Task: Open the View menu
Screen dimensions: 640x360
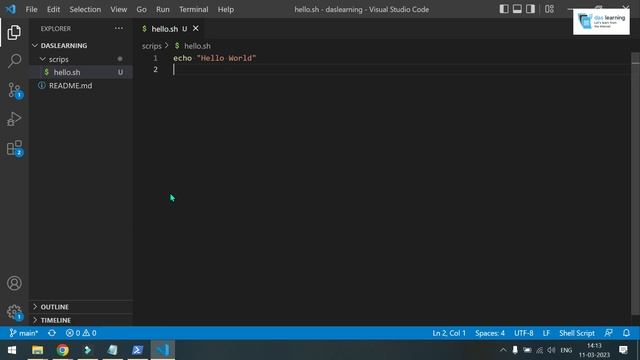Action: [118, 9]
